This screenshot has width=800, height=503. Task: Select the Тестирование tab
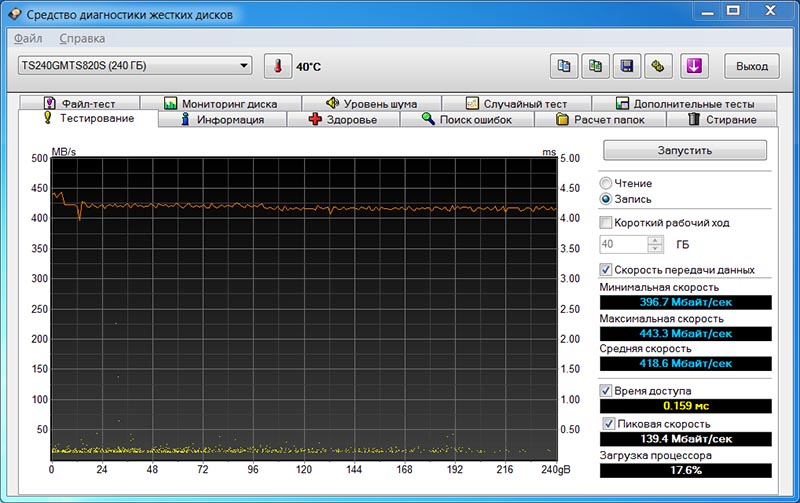point(88,118)
